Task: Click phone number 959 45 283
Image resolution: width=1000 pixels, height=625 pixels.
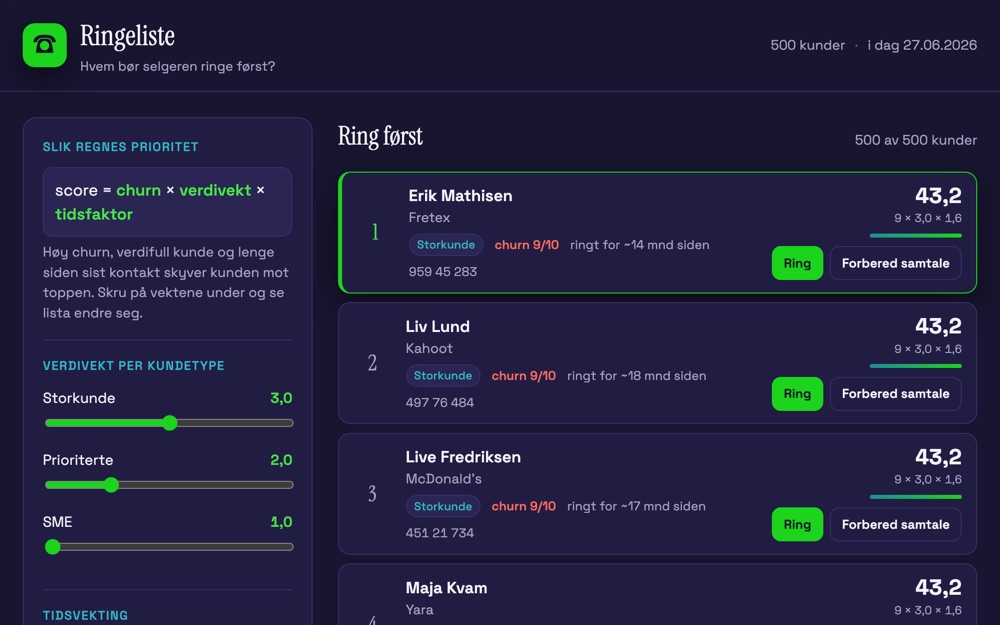Action: click(443, 272)
